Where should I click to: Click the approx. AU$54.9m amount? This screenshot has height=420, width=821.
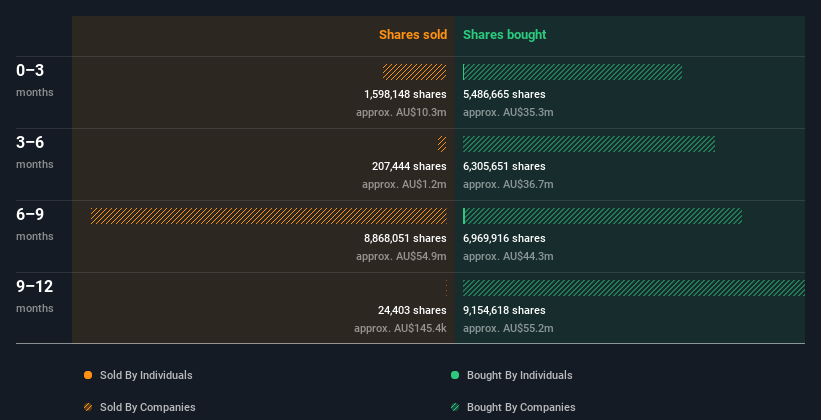click(x=401, y=256)
